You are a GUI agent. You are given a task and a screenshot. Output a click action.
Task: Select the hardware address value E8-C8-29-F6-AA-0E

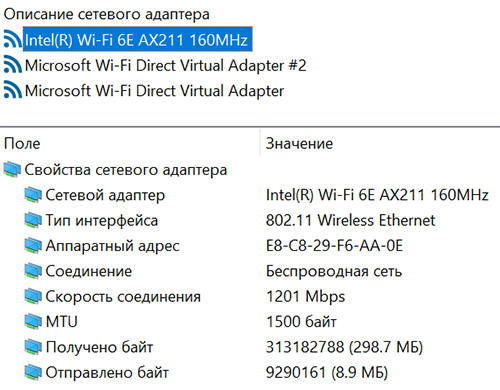coord(334,246)
